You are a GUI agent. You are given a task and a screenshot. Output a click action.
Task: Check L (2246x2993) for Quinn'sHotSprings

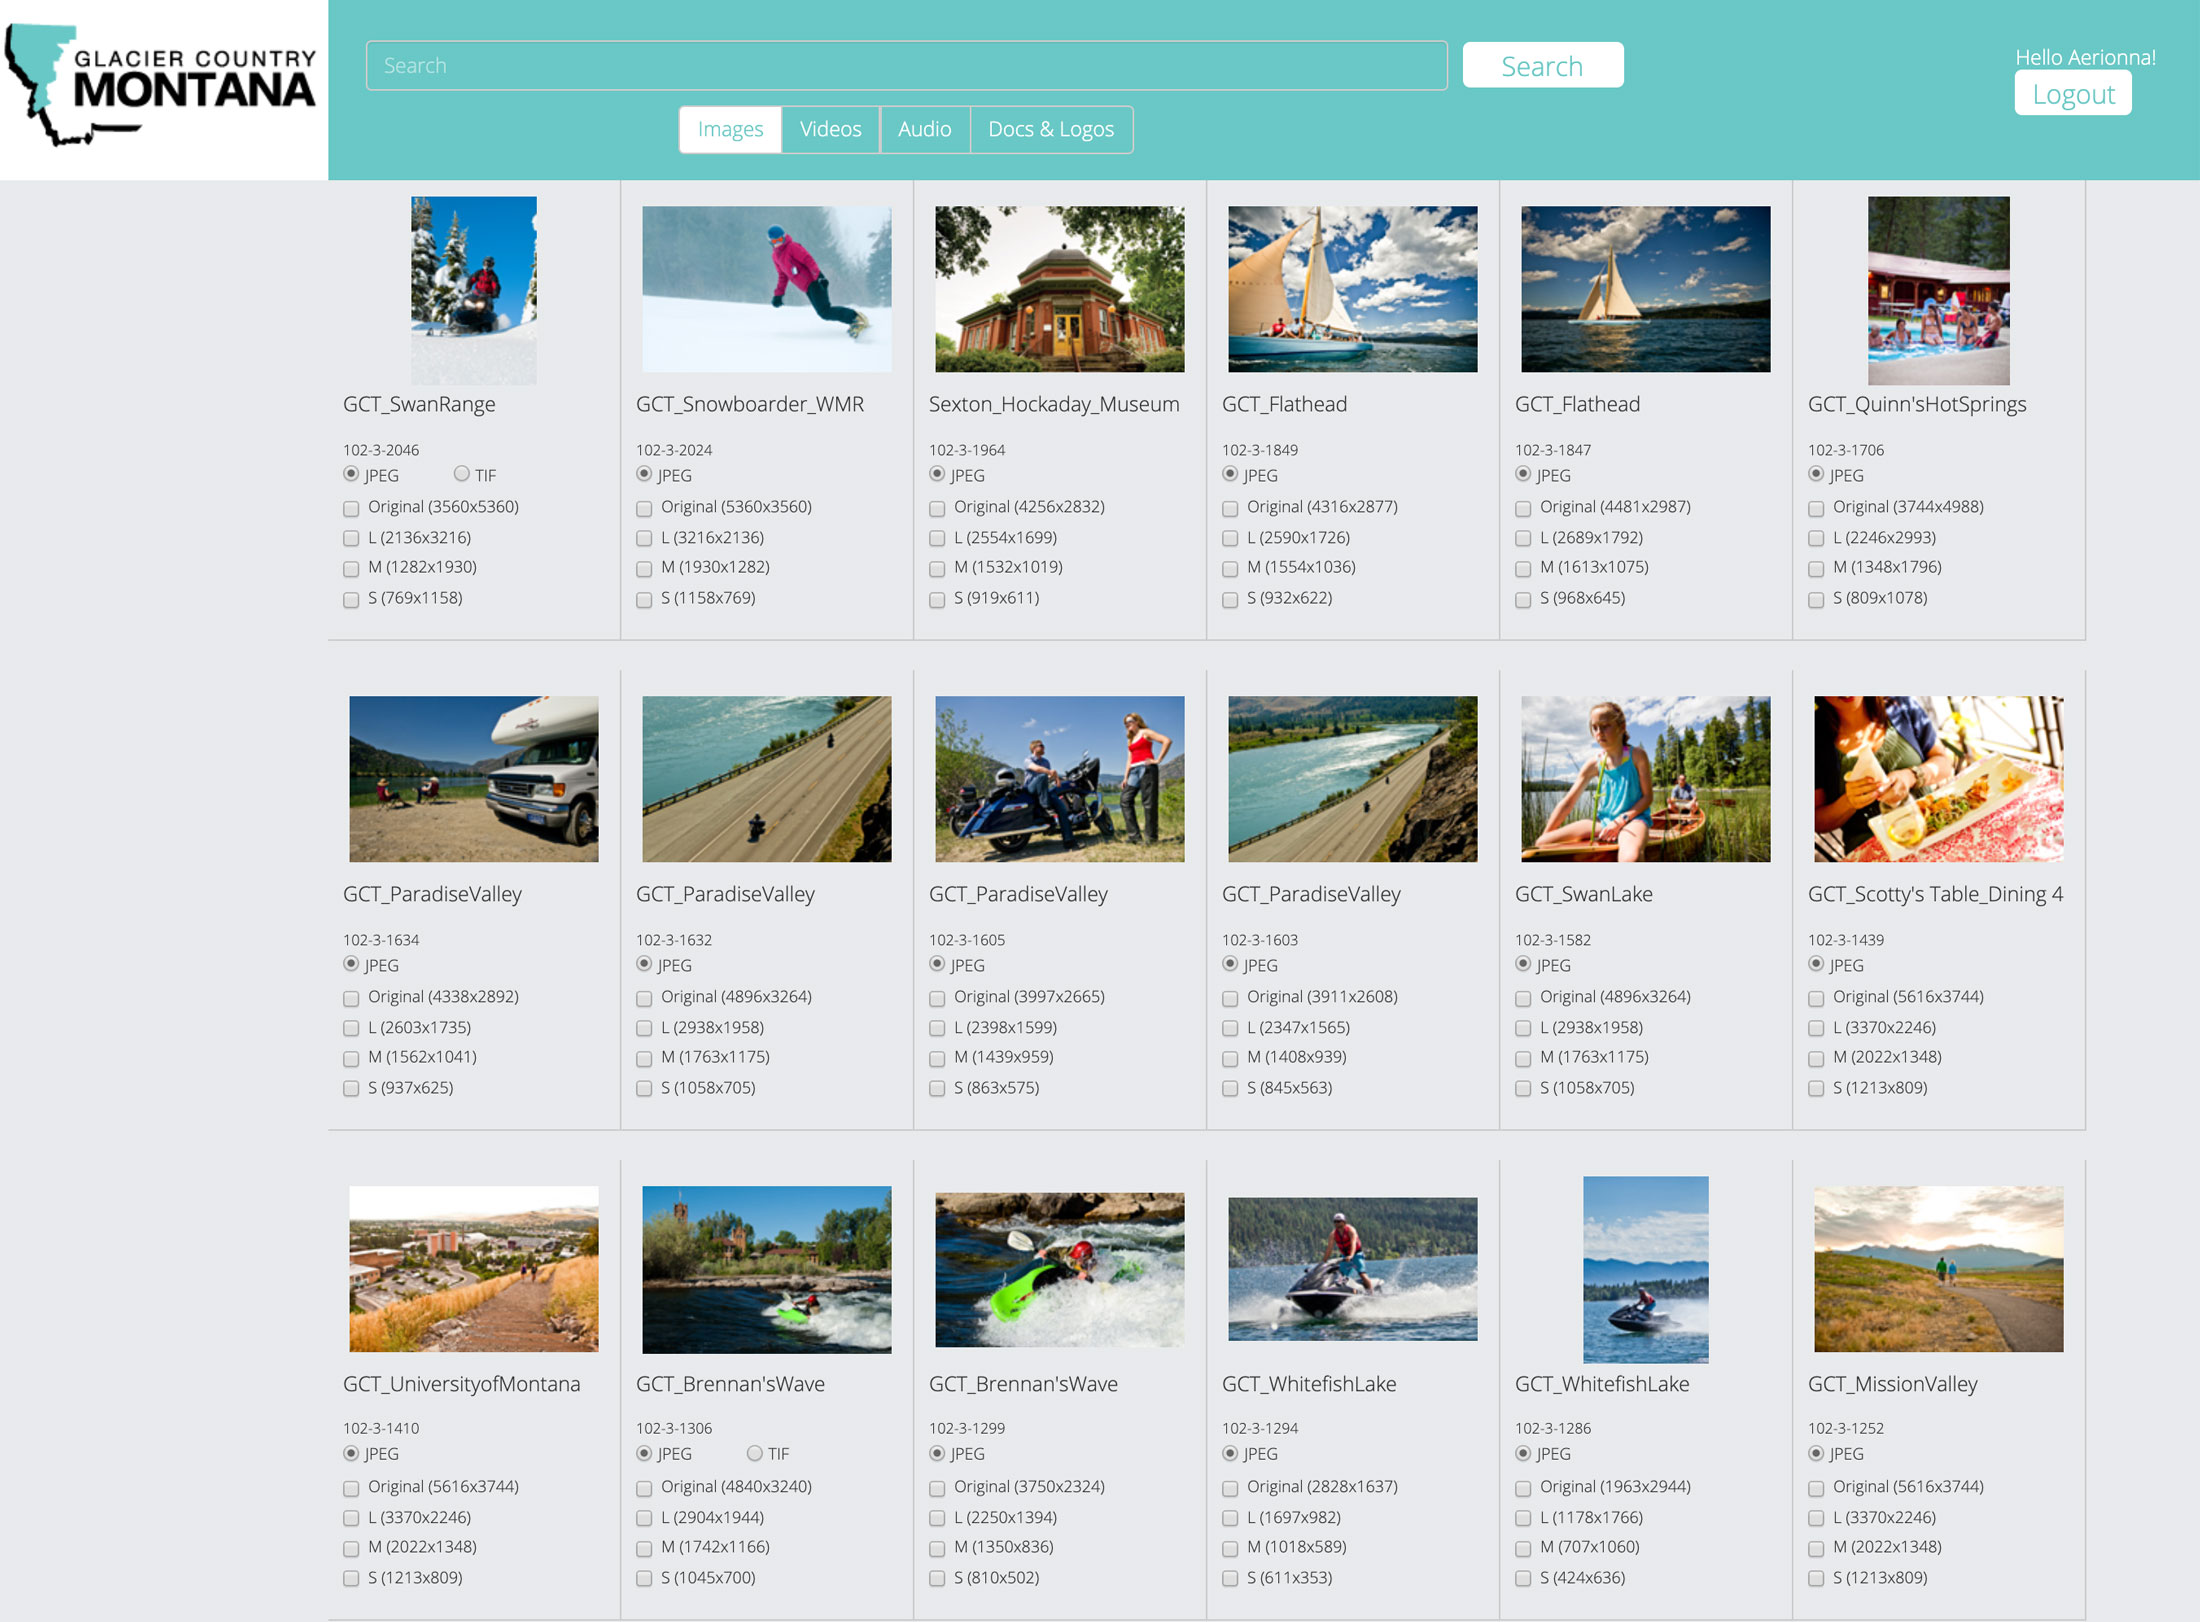tap(1816, 538)
